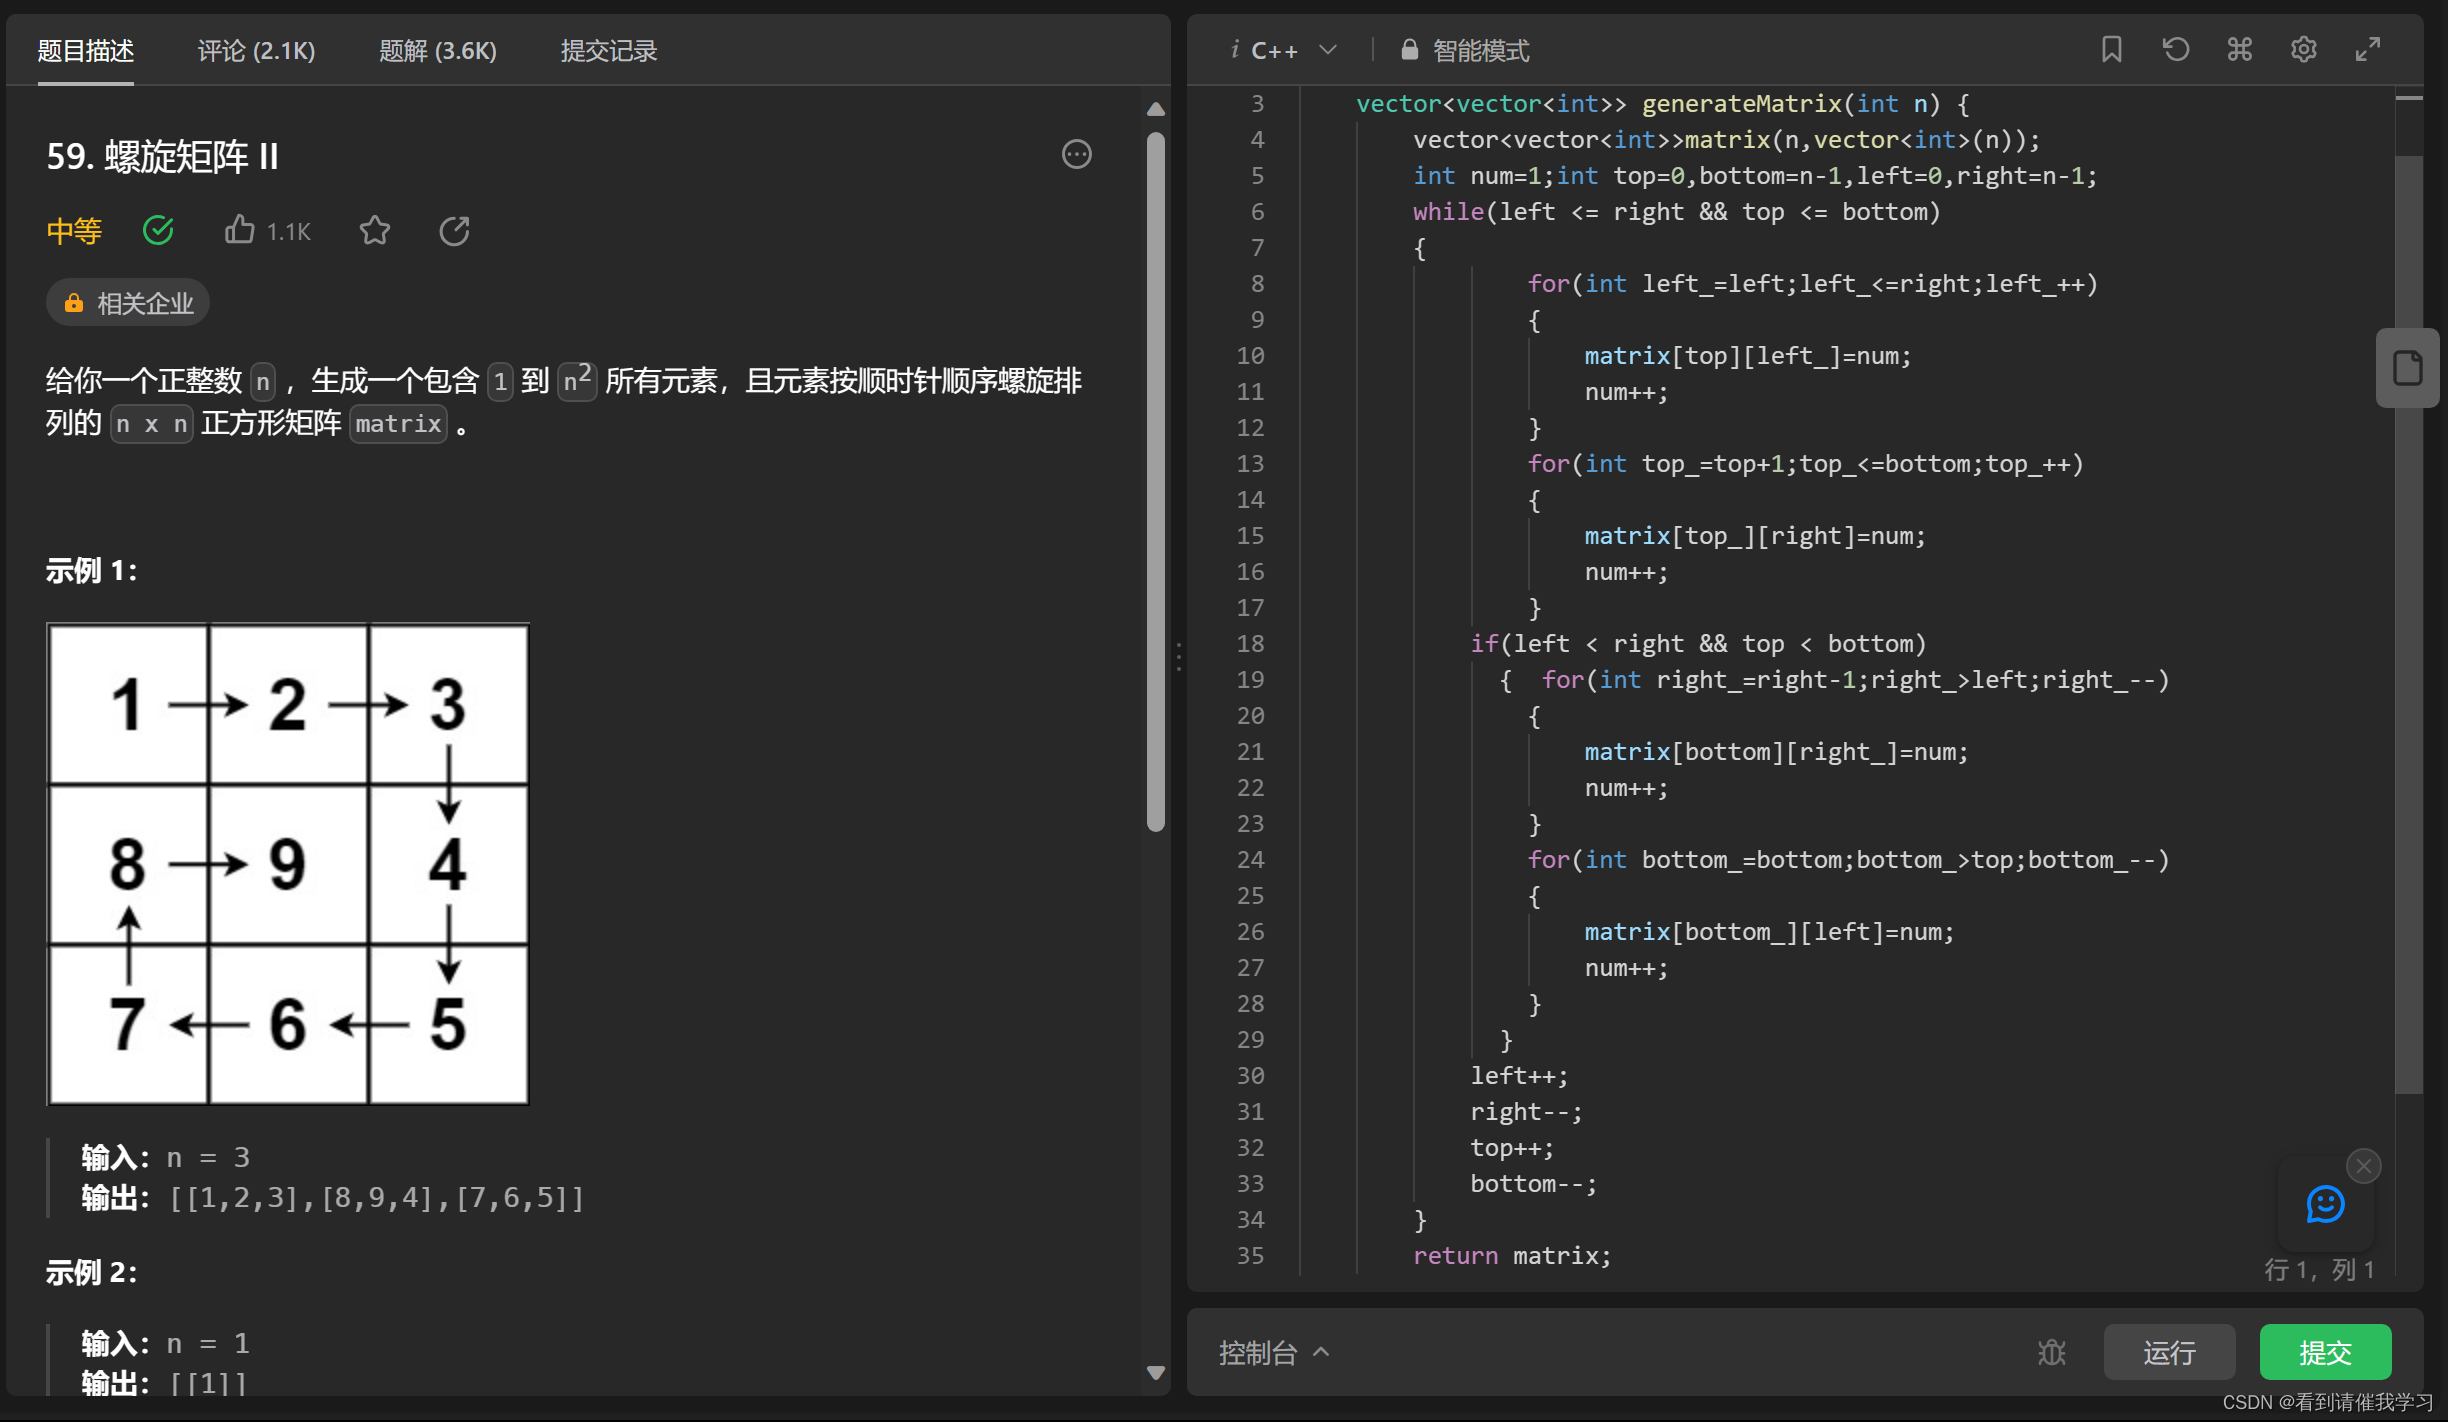
Task: Click the 运行 run button
Action: [x=2169, y=1352]
